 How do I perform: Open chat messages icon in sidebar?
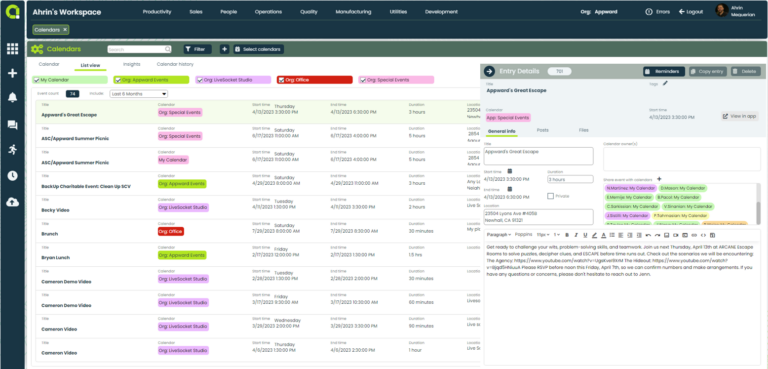12,125
